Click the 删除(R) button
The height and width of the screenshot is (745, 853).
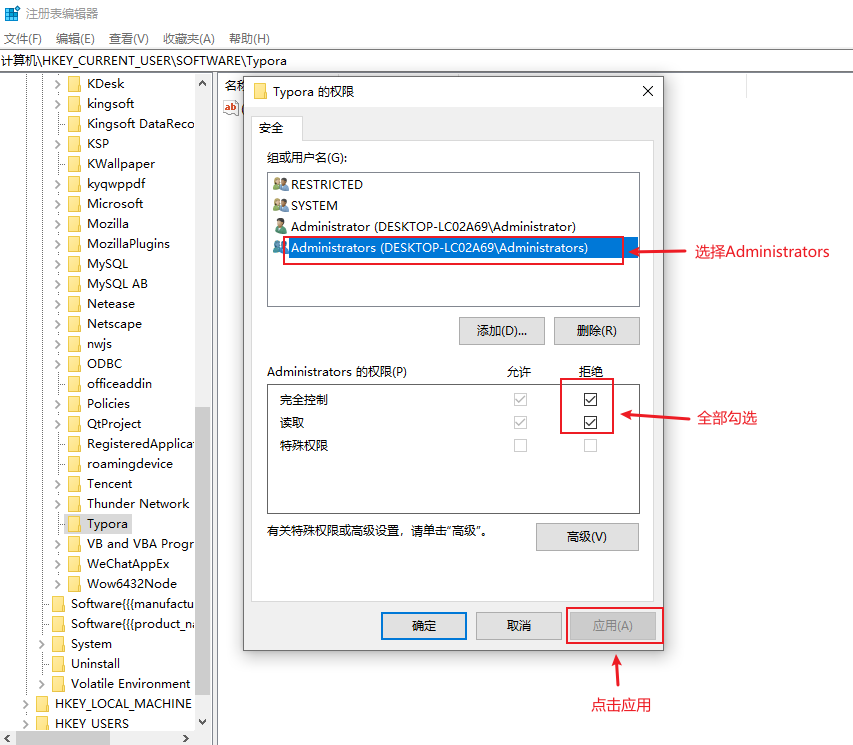(x=597, y=331)
